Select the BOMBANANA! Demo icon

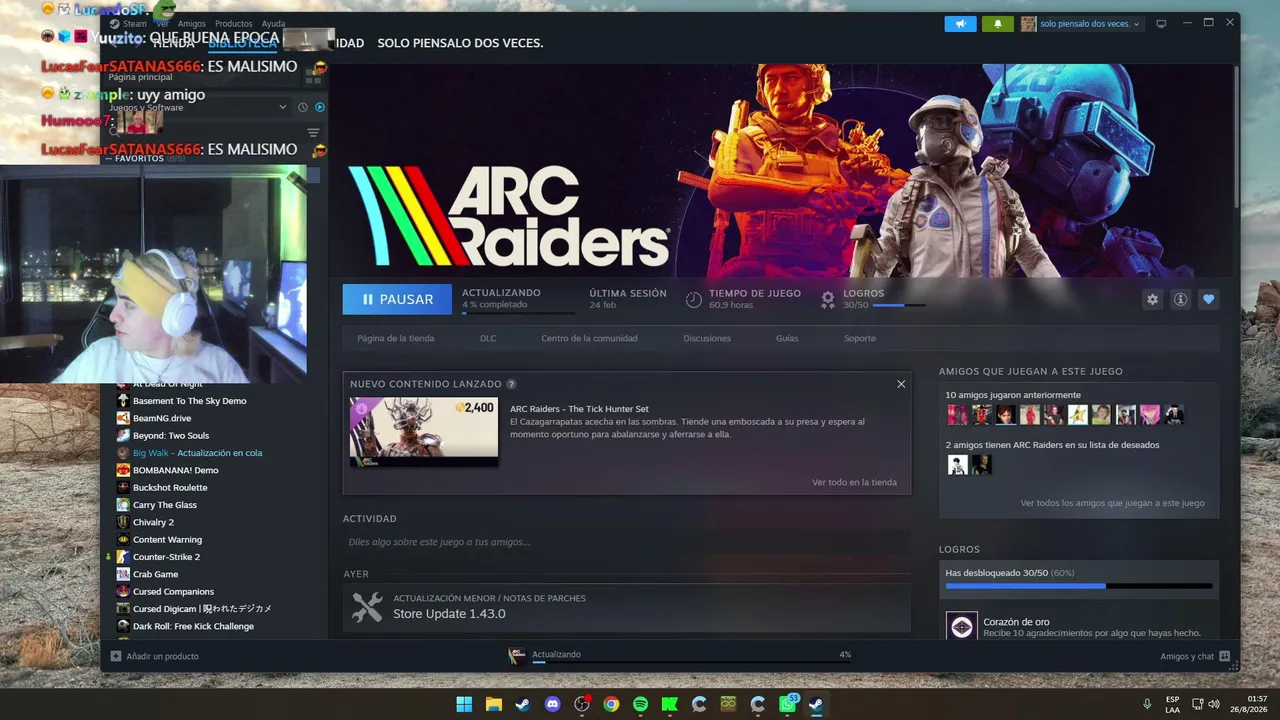tap(123, 470)
